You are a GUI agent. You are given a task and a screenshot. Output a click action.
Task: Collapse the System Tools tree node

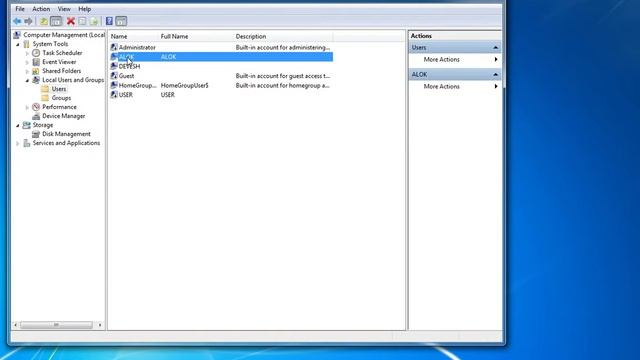tap(18, 44)
